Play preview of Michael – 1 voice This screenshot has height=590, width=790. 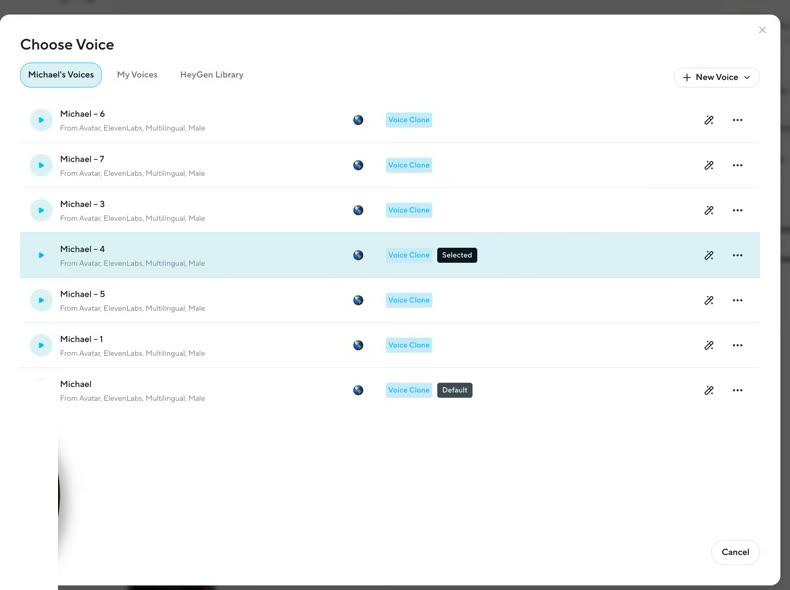[41, 345]
